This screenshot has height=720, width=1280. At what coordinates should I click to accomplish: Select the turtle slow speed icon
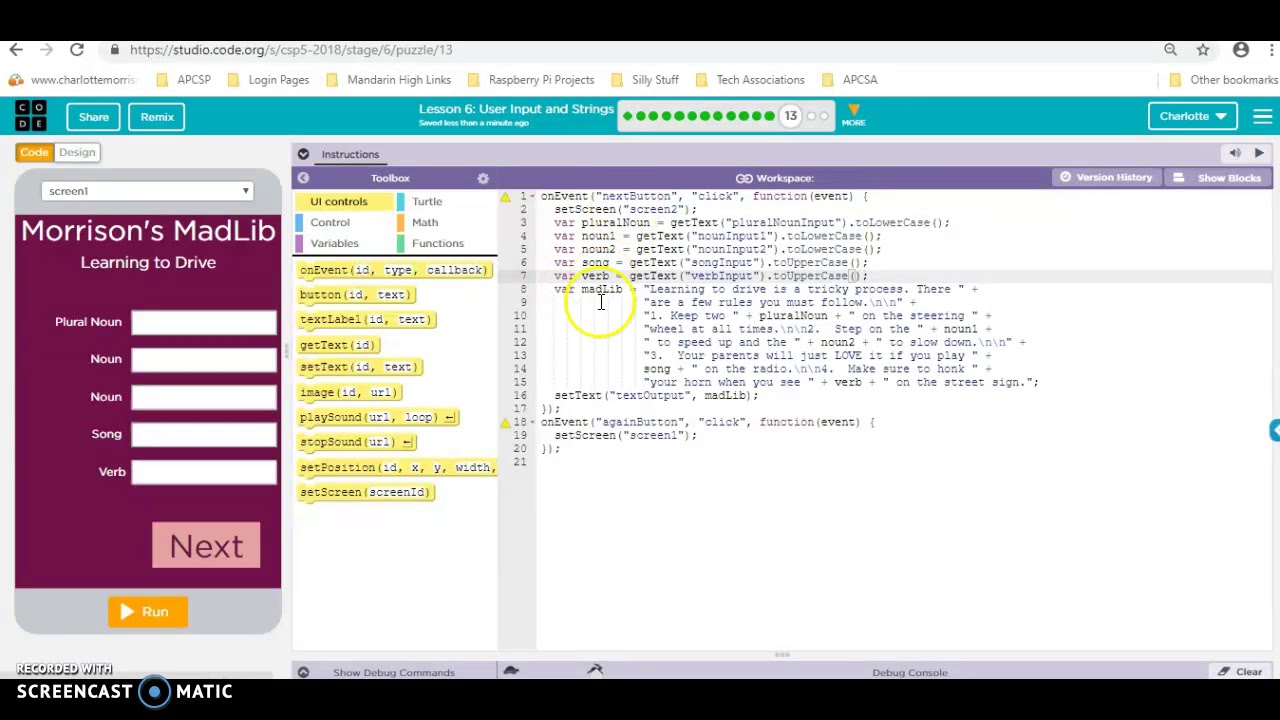point(511,670)
